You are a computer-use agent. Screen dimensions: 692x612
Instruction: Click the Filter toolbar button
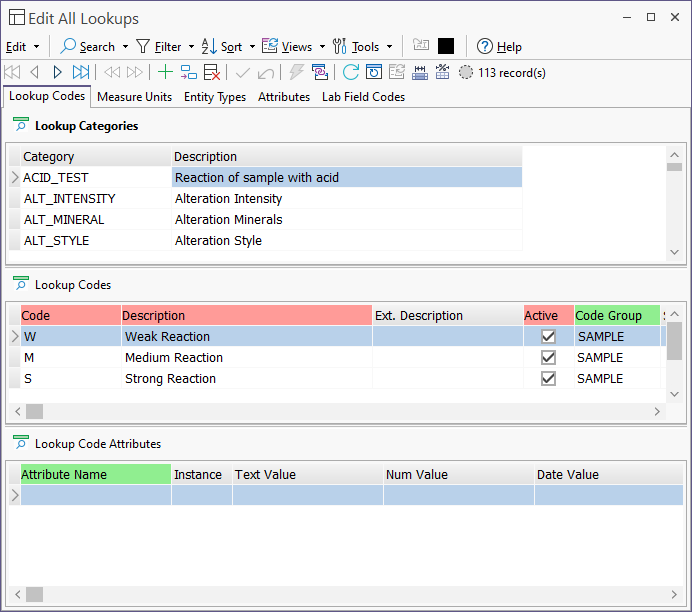pyautogui.click(x=159, y=46)
